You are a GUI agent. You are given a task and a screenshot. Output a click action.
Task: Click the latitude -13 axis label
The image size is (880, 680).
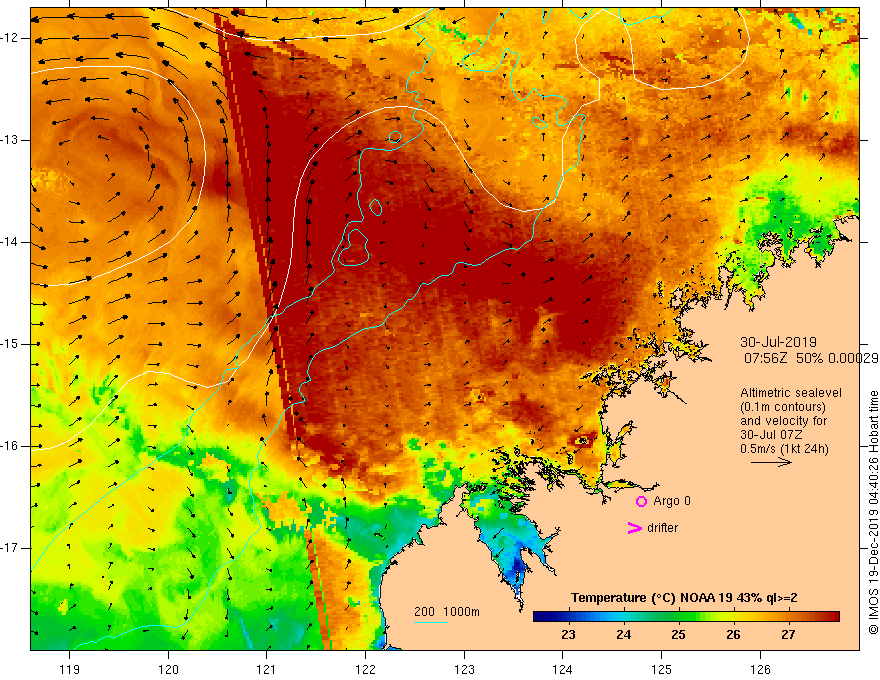10,140
